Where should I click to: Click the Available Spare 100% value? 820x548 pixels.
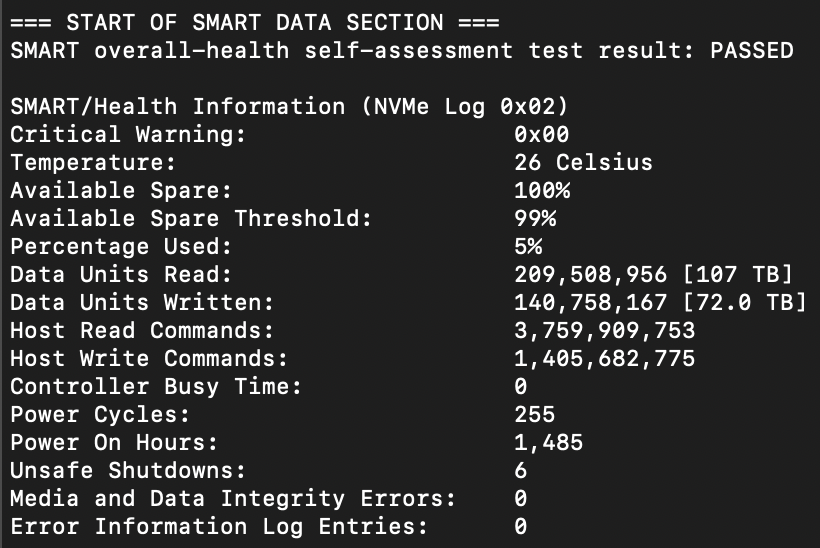point(541,190)
